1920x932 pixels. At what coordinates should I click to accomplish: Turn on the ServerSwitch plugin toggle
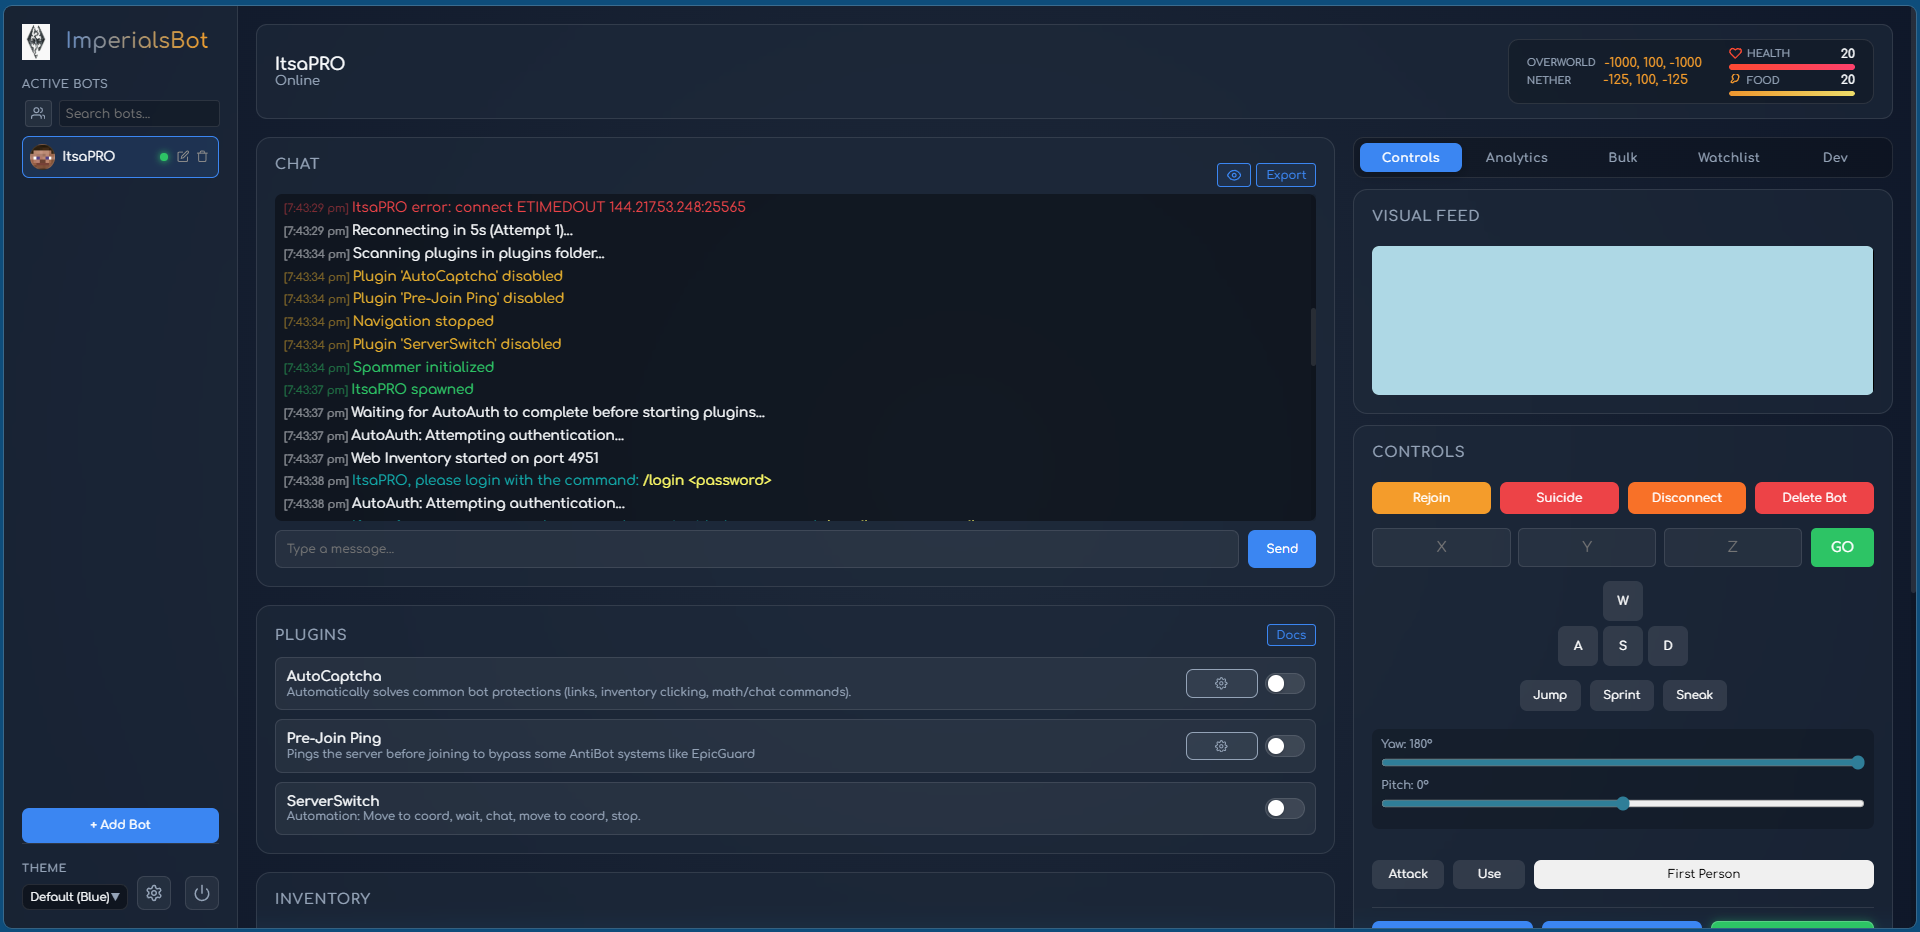(1284, 808)
